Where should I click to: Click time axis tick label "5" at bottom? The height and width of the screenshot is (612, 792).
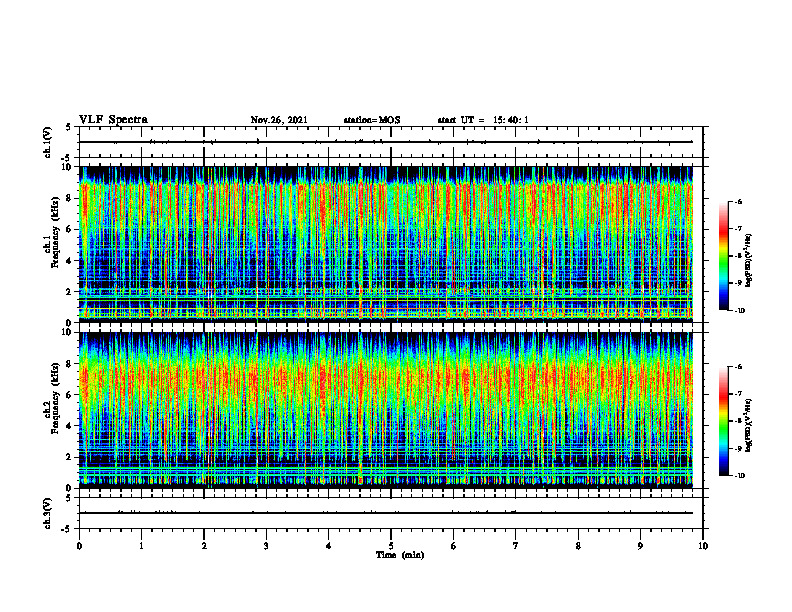pos(391,546)
